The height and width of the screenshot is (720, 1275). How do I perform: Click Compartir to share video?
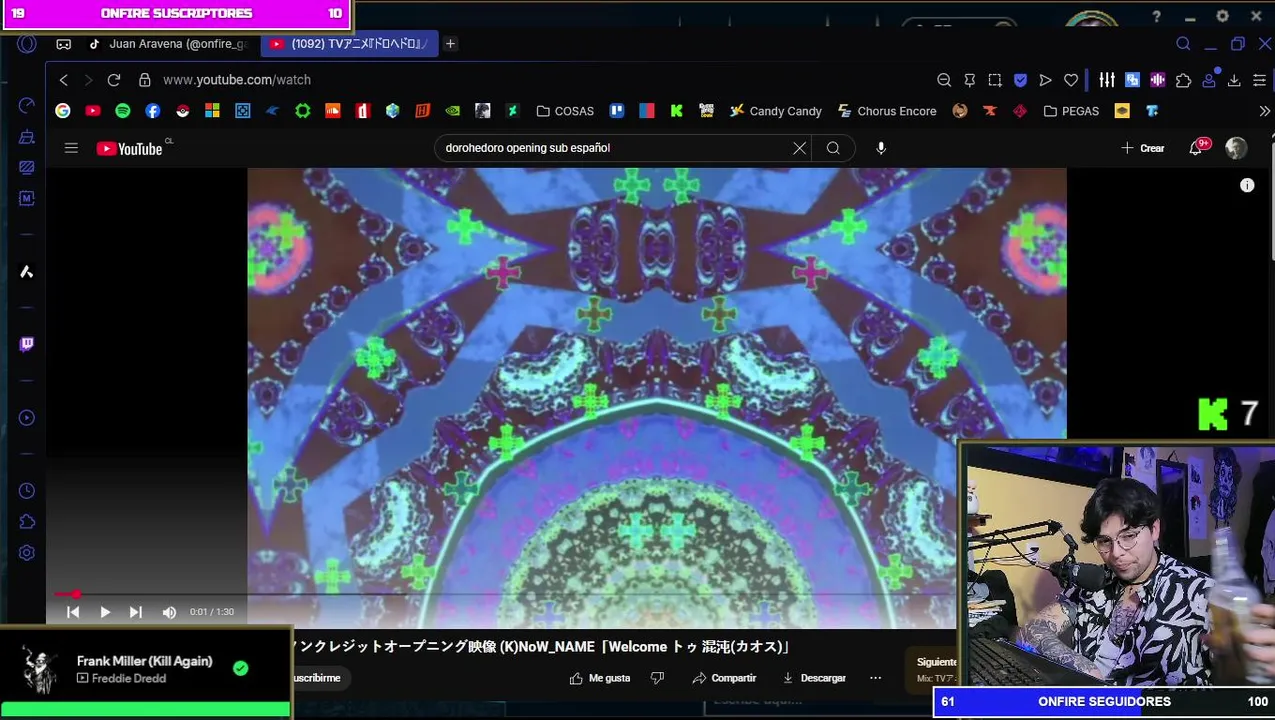click(724, 678)
